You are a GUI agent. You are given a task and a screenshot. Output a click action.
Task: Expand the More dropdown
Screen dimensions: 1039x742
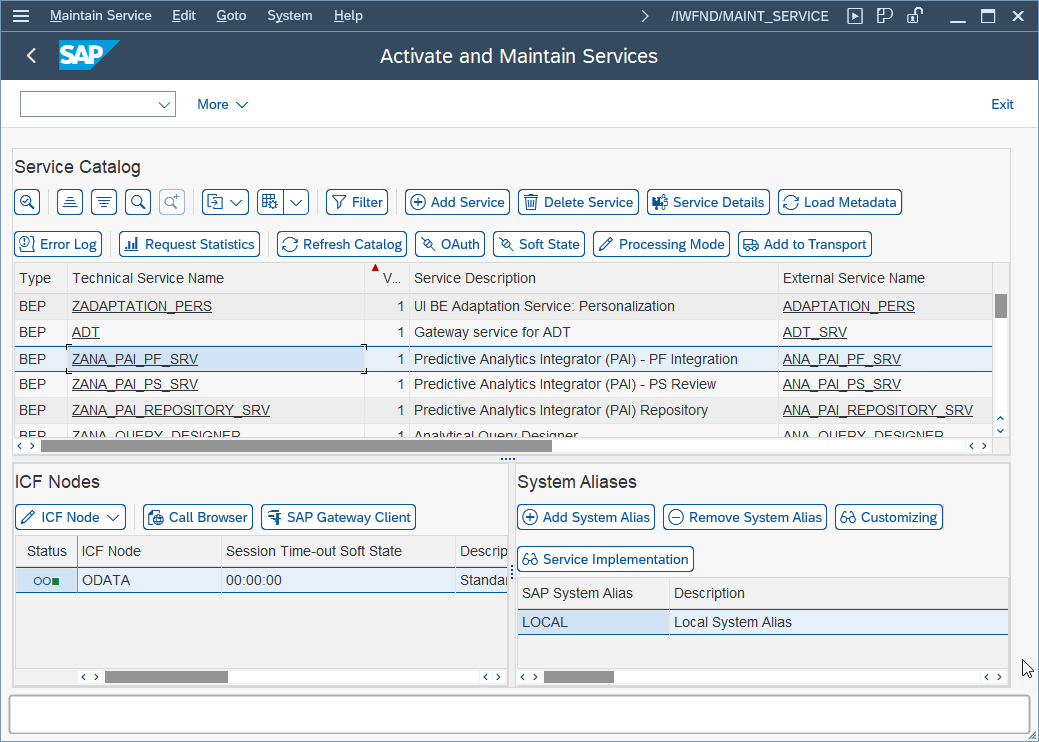click(222, 104)
